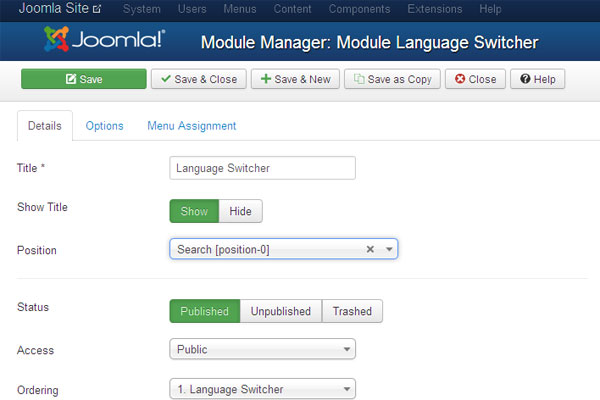The image size is (600, 400).
Task: Open the top bar Help menu
Action: [490, 9]
